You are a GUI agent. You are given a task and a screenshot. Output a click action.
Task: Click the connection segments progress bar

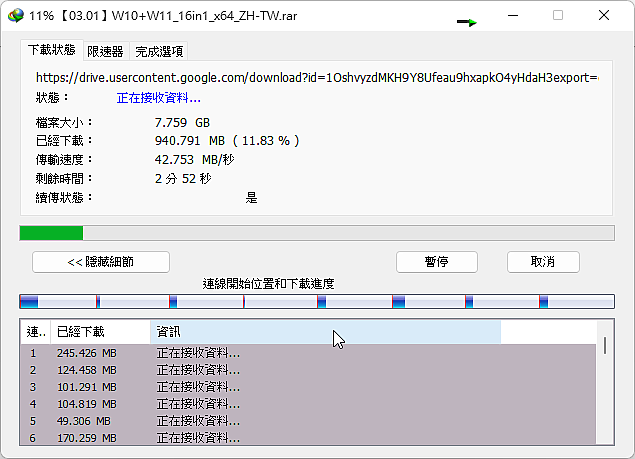(x=317, y=301)
